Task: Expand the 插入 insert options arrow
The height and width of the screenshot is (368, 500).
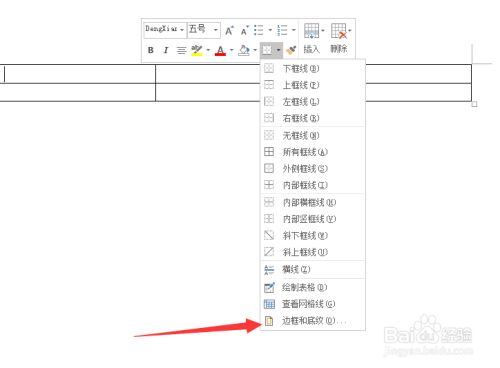Action: tap(323, 31)
